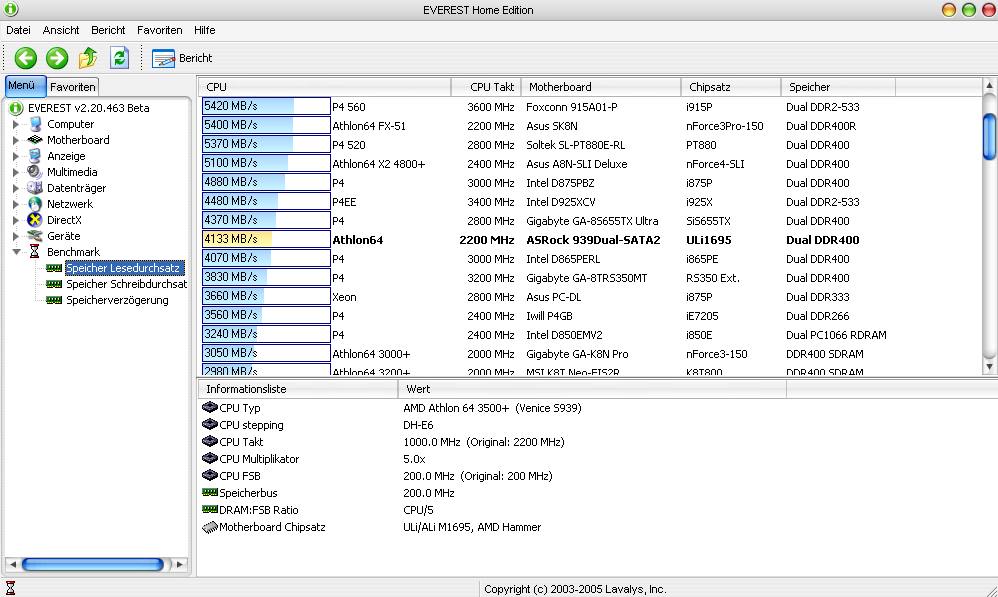Open the Bericht menu
Viewport: 998px width, 597px height.
pyautogui.click(x=108, y=30)
